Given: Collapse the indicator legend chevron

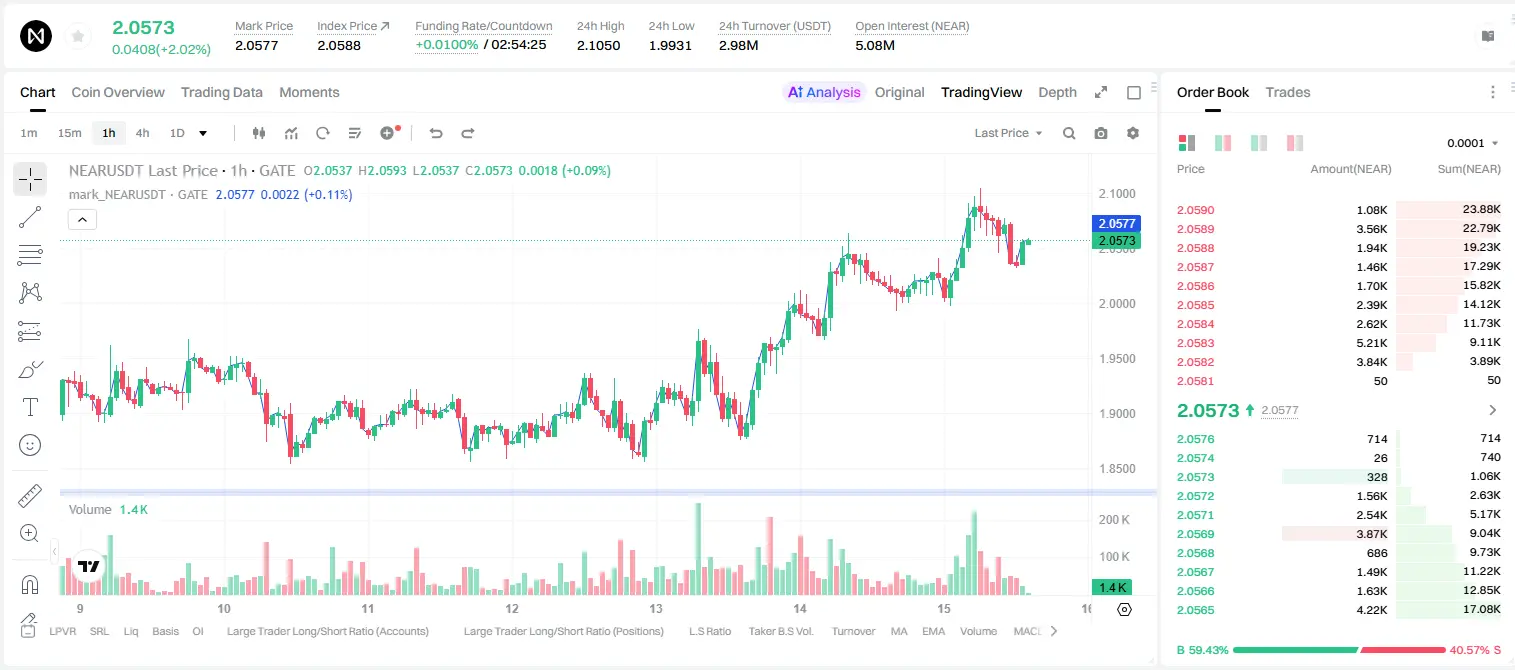Looking at the screenshot, I should click(82, 219).
